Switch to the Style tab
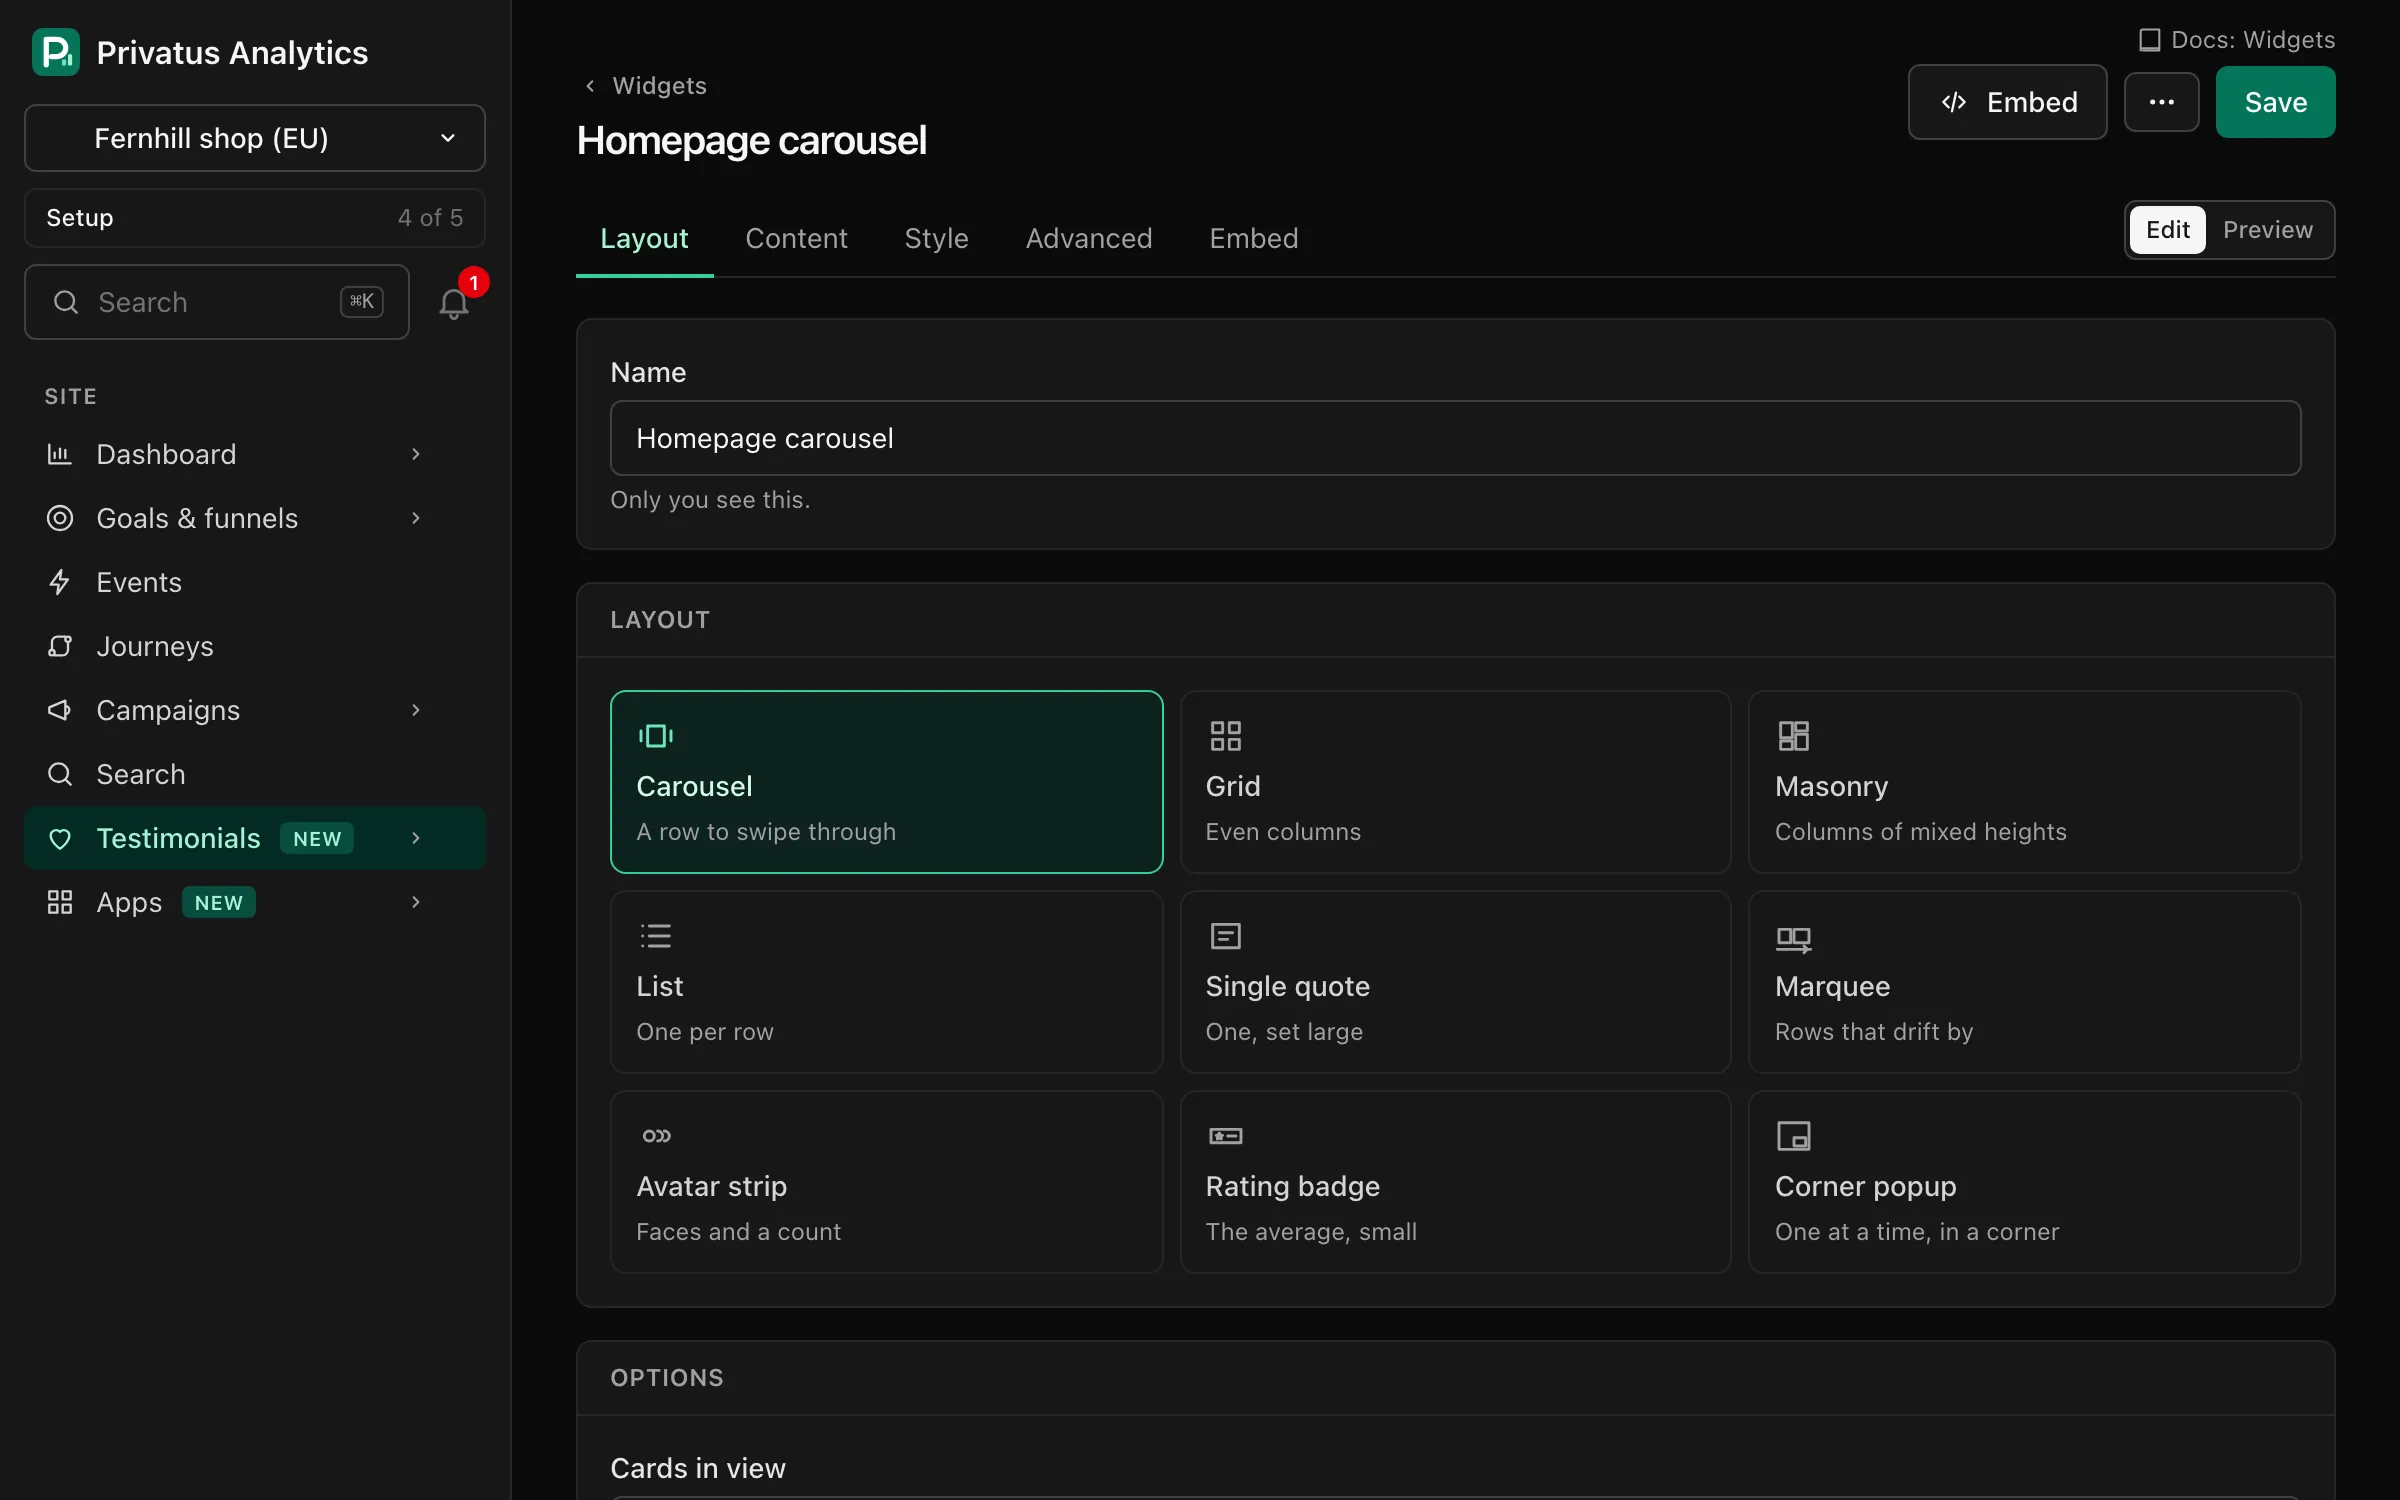 click(x=936, y=238)
